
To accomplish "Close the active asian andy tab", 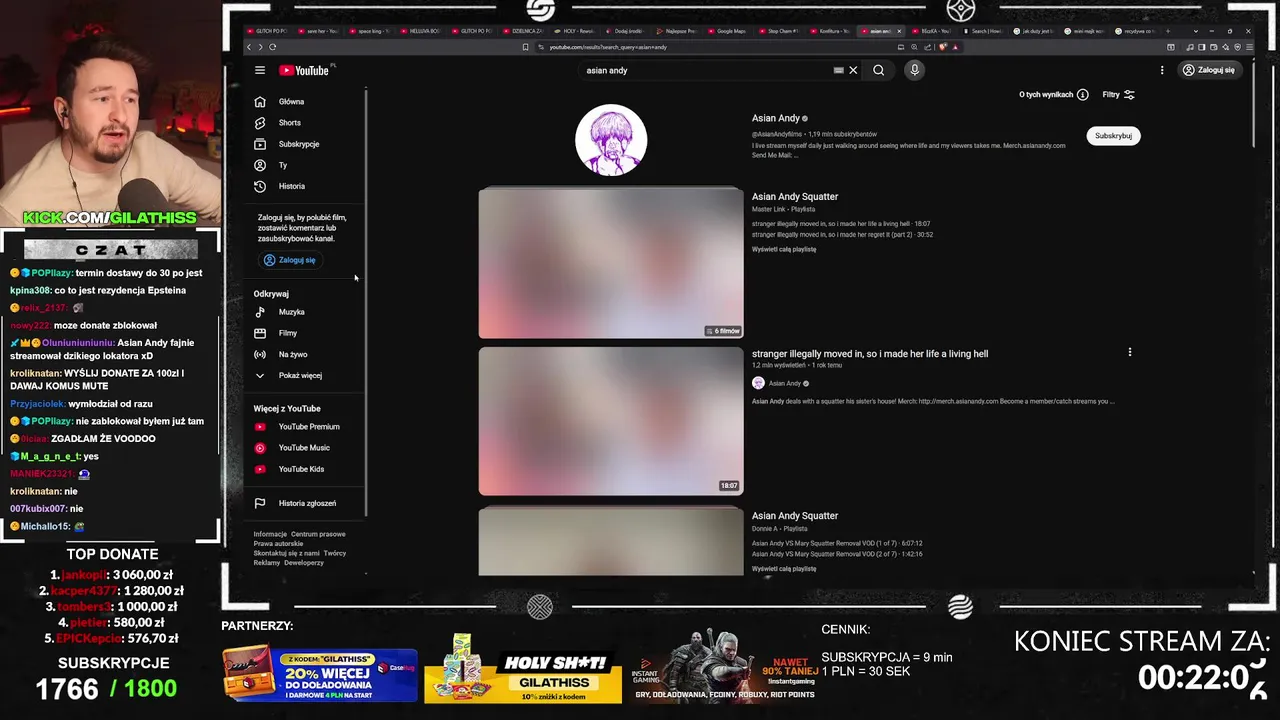I will click(x=899, y=31).
